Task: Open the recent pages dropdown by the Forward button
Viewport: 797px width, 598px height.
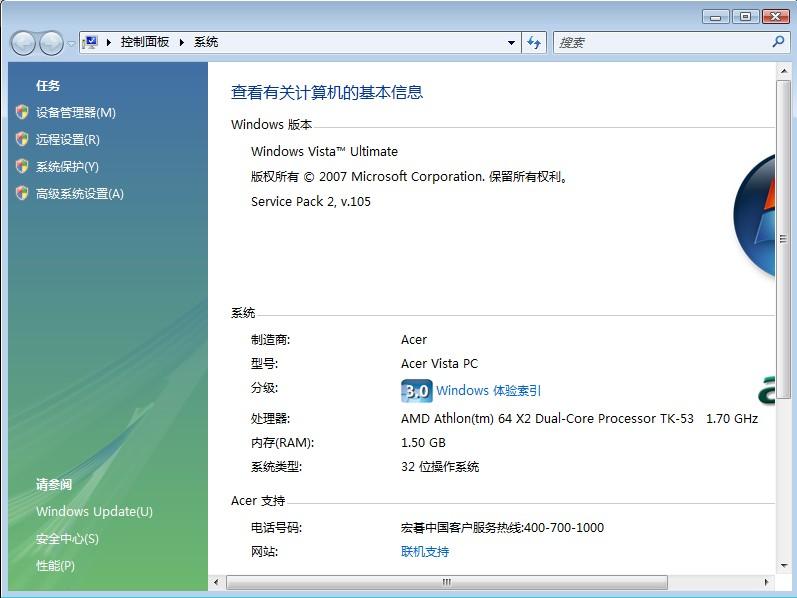Action: 71,44
